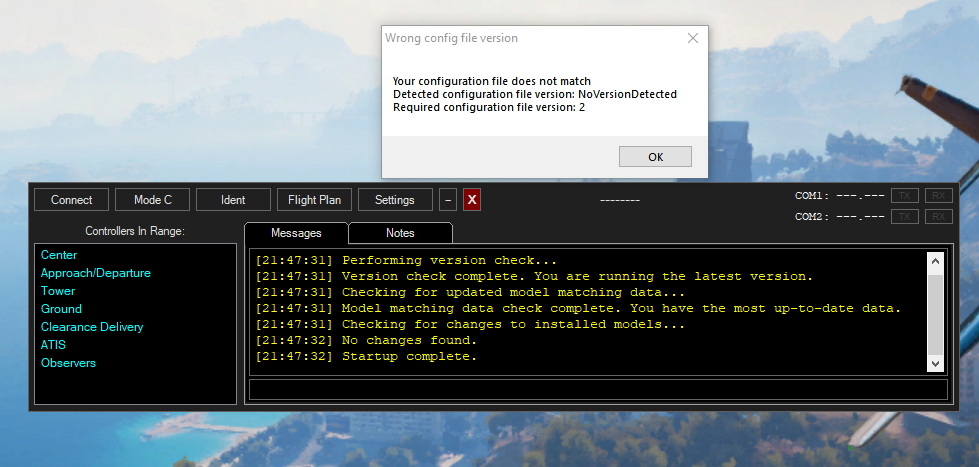Toggle COM2 TX indicator
Viewport: 979px width, 467px height.
(x=904, y=216)
